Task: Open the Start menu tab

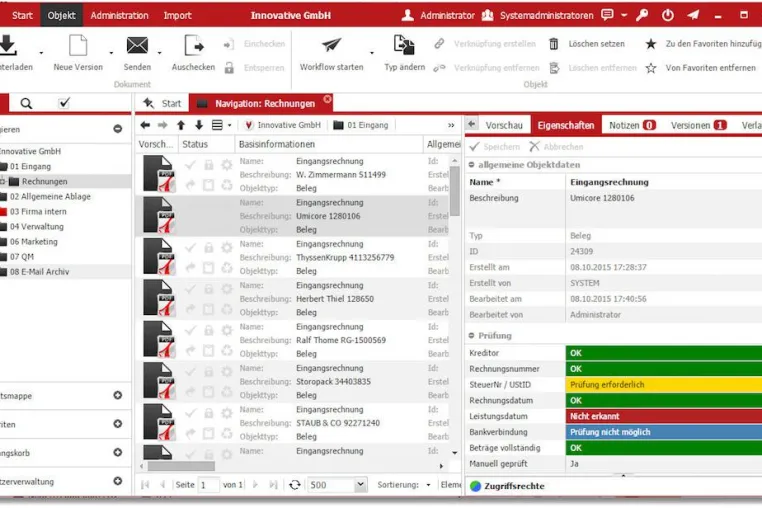Action: coord(22,15)
